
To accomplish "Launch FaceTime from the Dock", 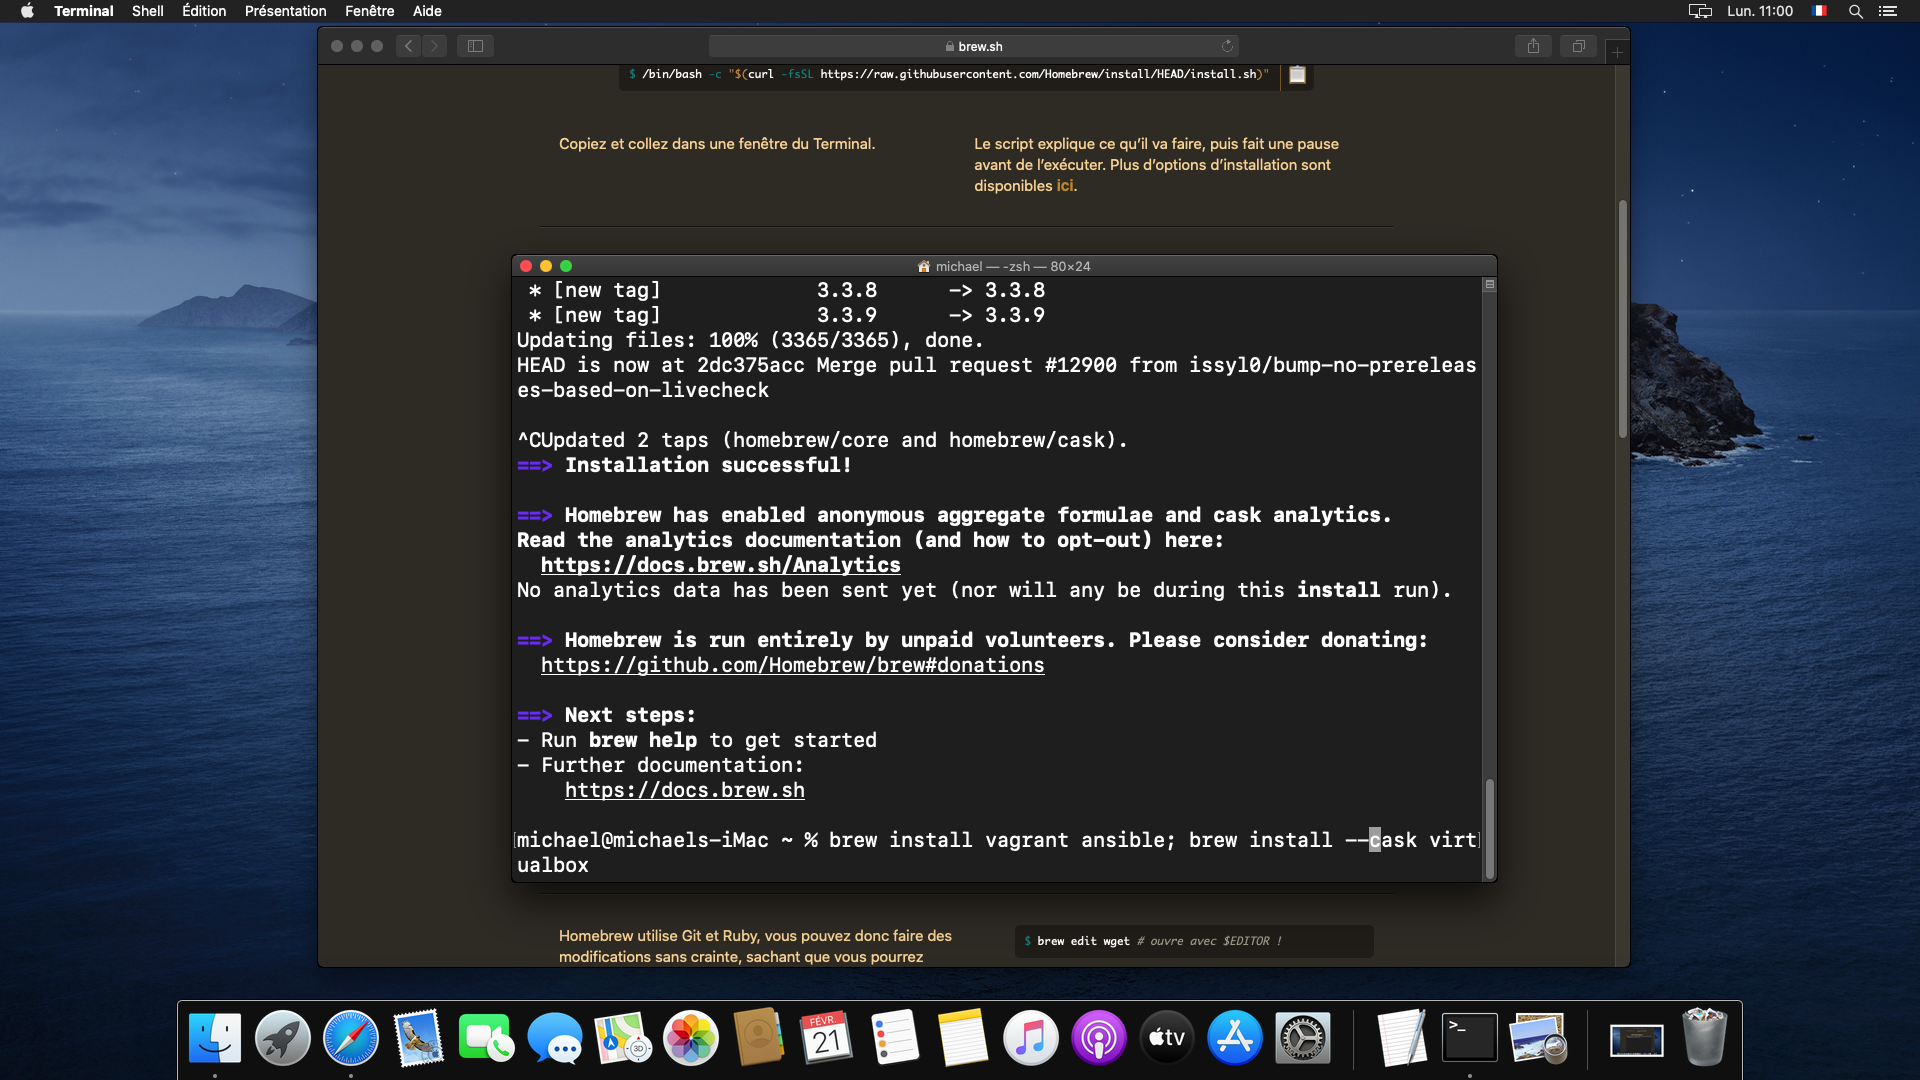I will click(x=487, y=1038).
